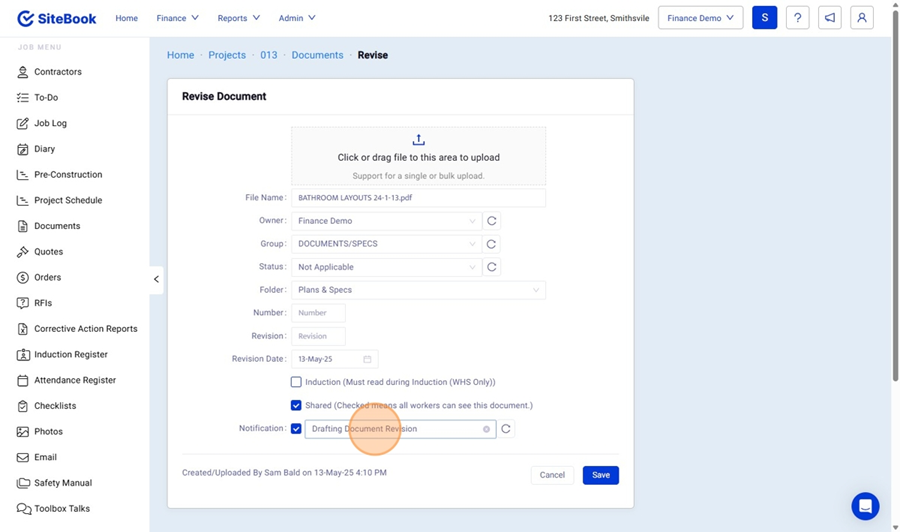Click the refresh icon beside Status field
This screenshot has width=900, height=532.
tap(491, 267)
